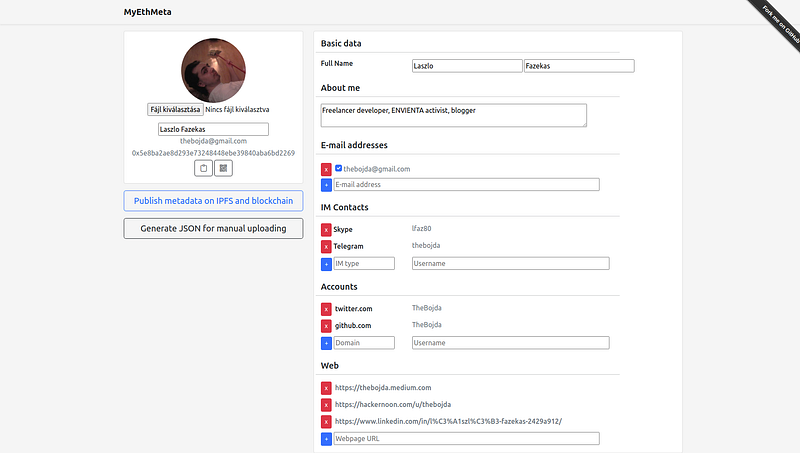
Task: Add new IM contact with plus button
Action: [326, 263]
